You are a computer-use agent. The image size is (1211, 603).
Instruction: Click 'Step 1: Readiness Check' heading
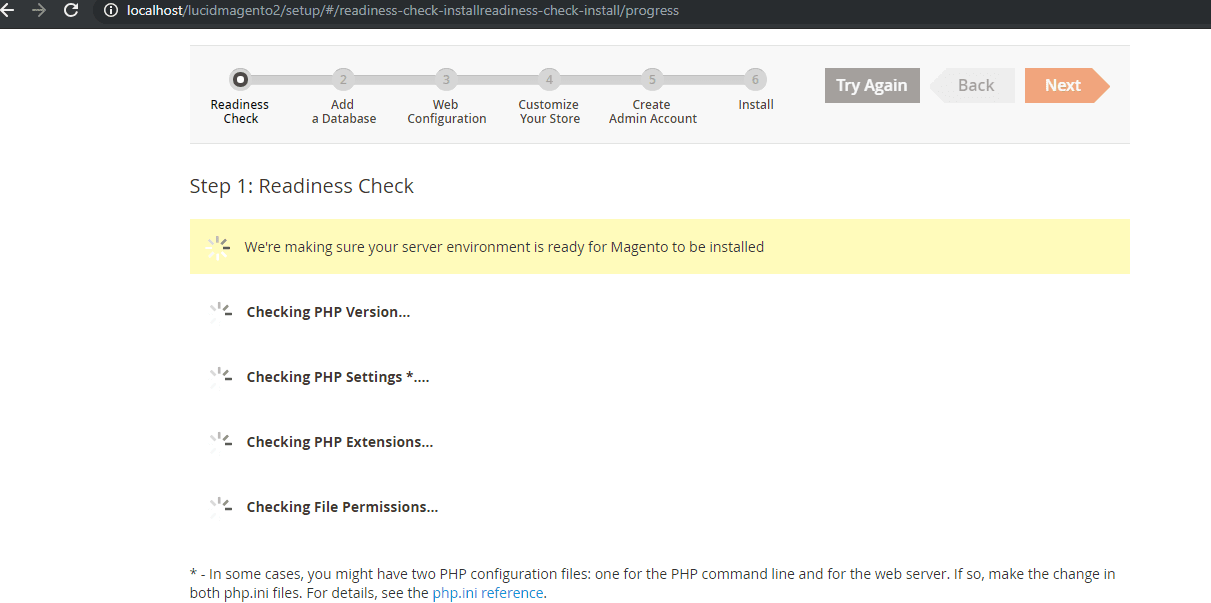click(x=301, y=186)
